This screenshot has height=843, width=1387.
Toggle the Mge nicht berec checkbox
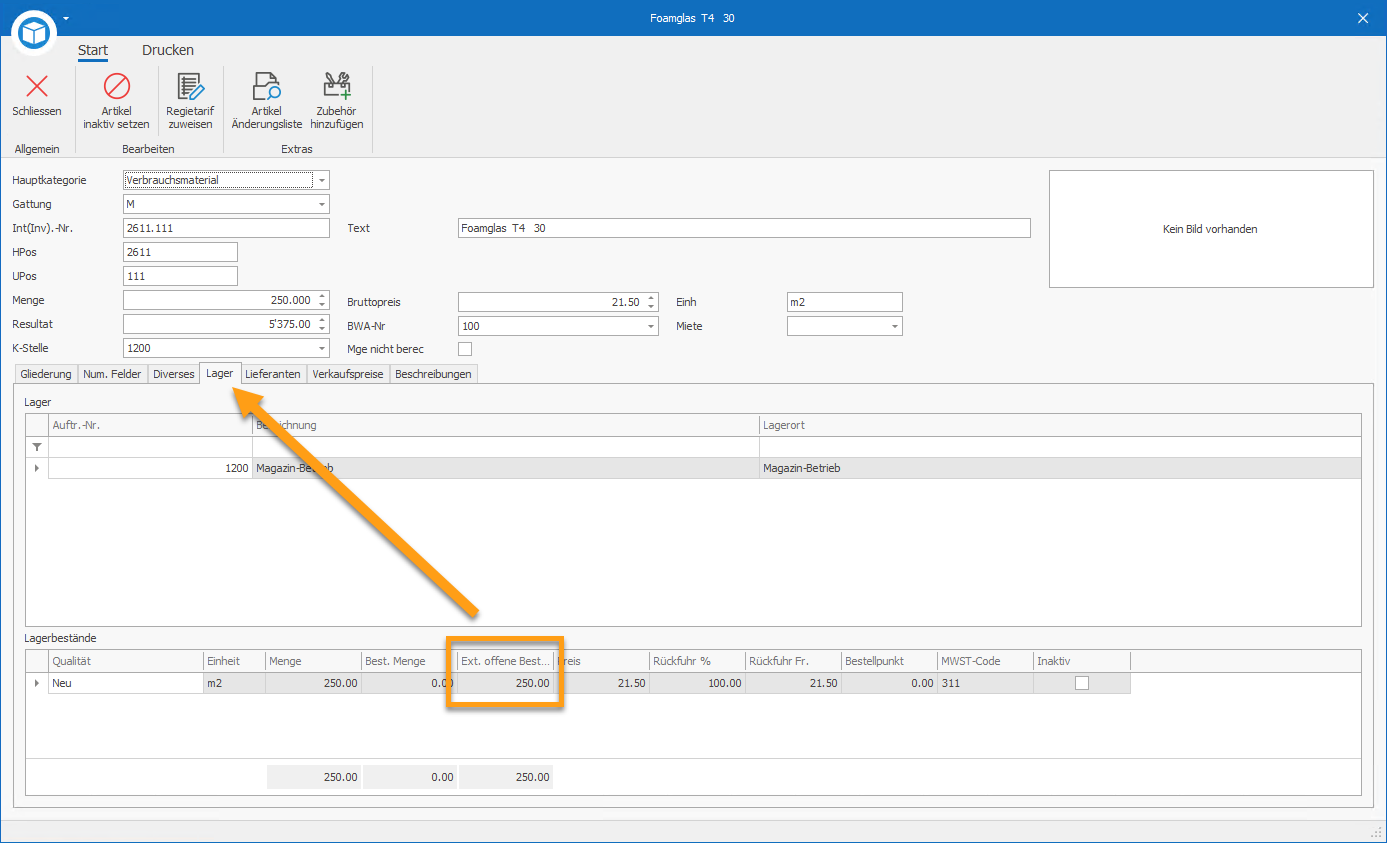coord(465,349)
